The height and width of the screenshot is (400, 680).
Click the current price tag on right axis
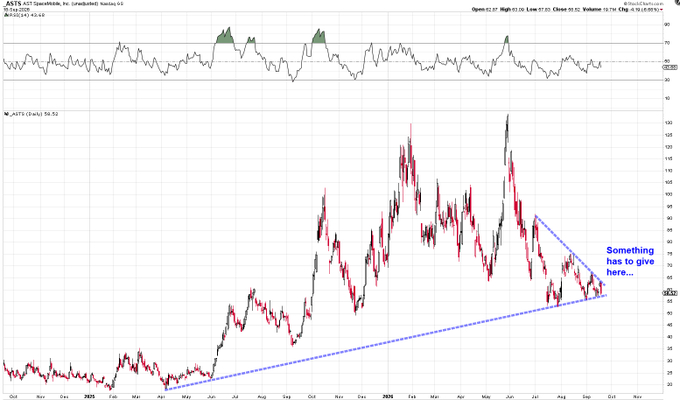pos(670,294)
